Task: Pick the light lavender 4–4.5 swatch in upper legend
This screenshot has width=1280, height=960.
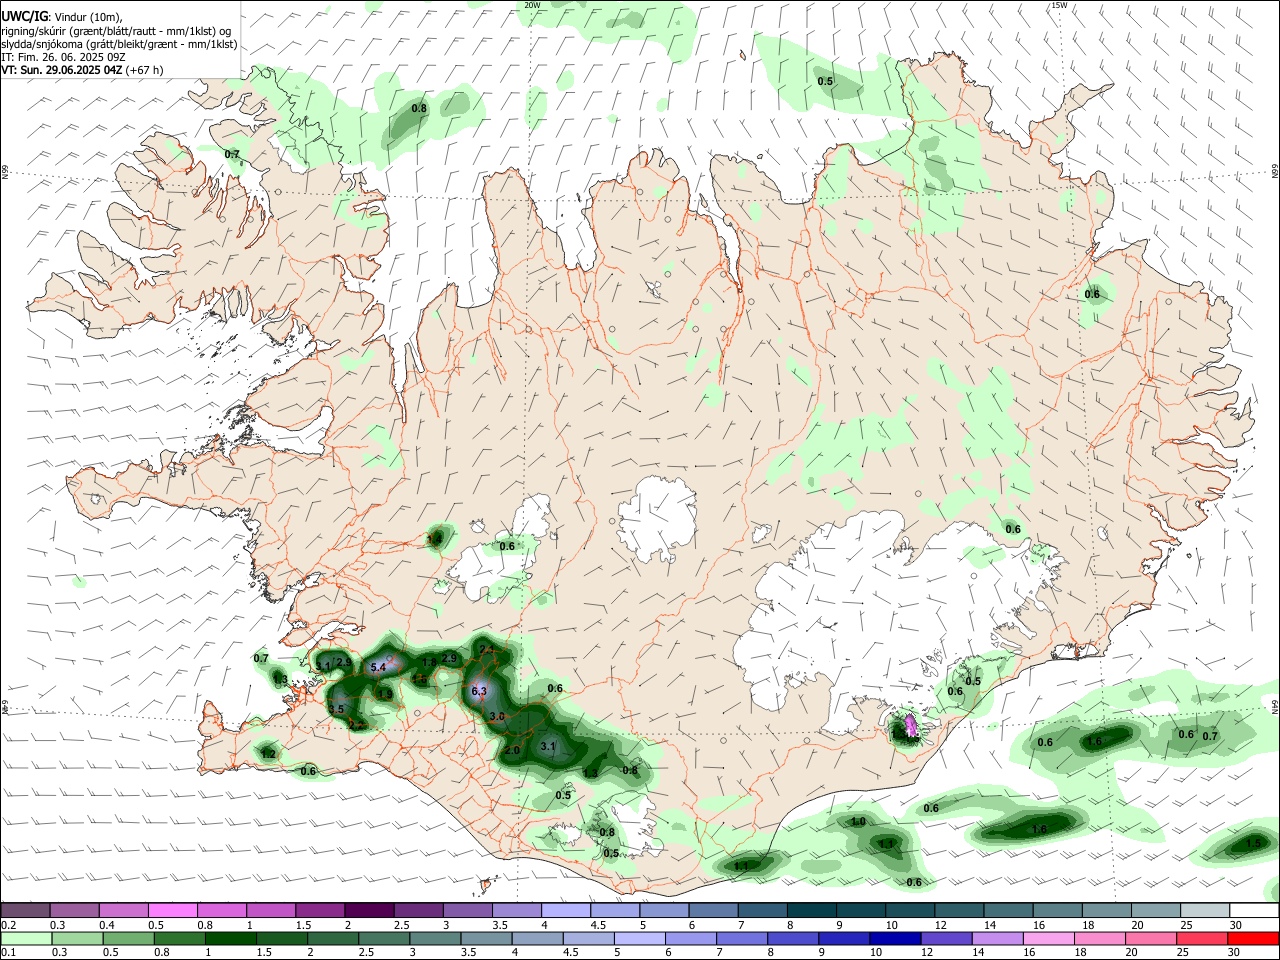Action: pos(565,910)
